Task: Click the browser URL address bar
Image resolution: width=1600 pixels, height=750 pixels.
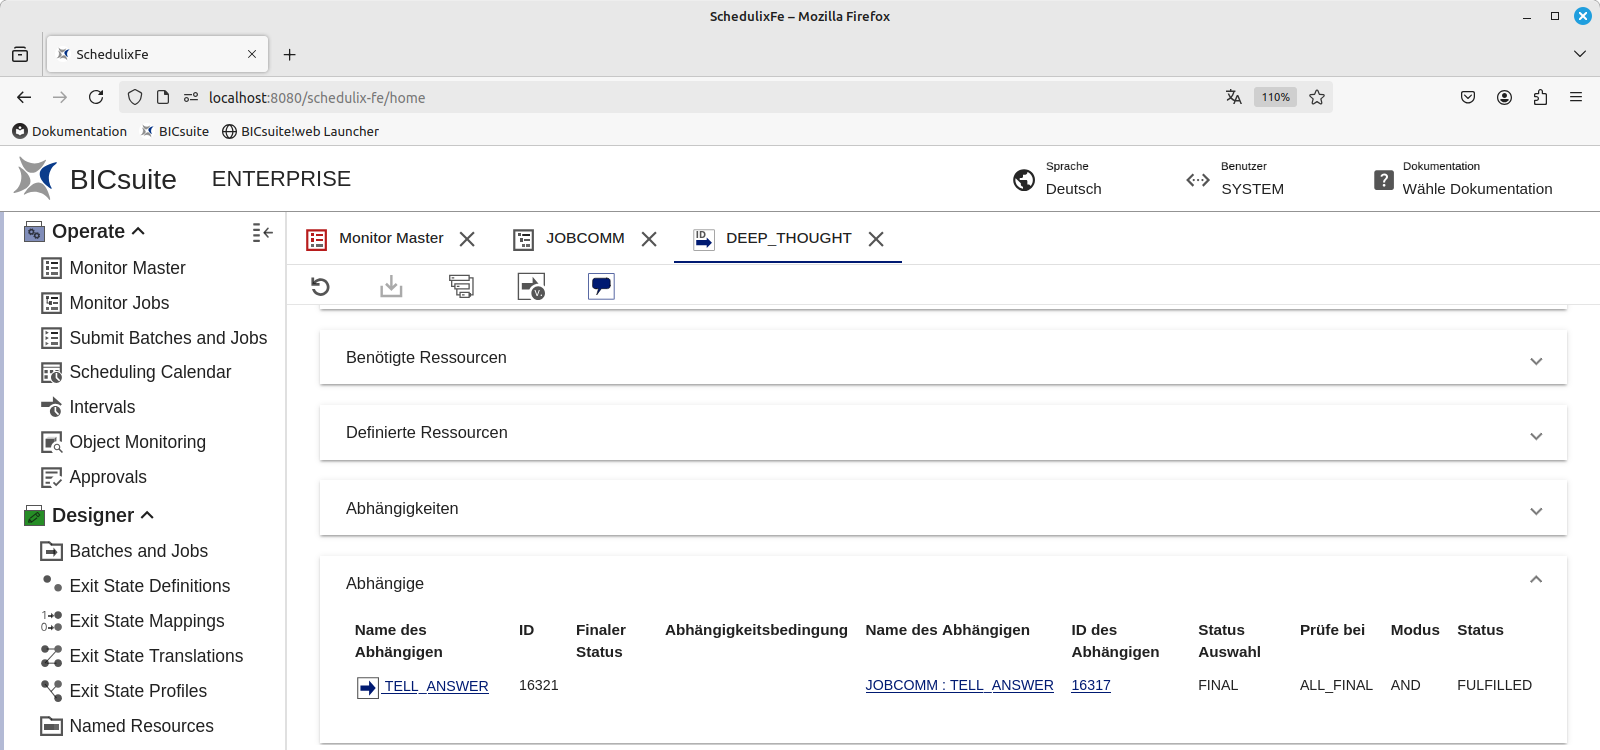Action: pos(700,97)
